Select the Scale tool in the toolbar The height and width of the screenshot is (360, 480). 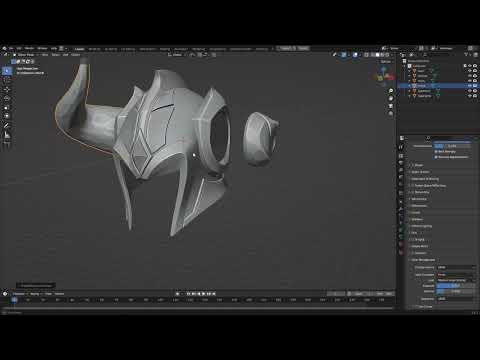tap(7, 107)
